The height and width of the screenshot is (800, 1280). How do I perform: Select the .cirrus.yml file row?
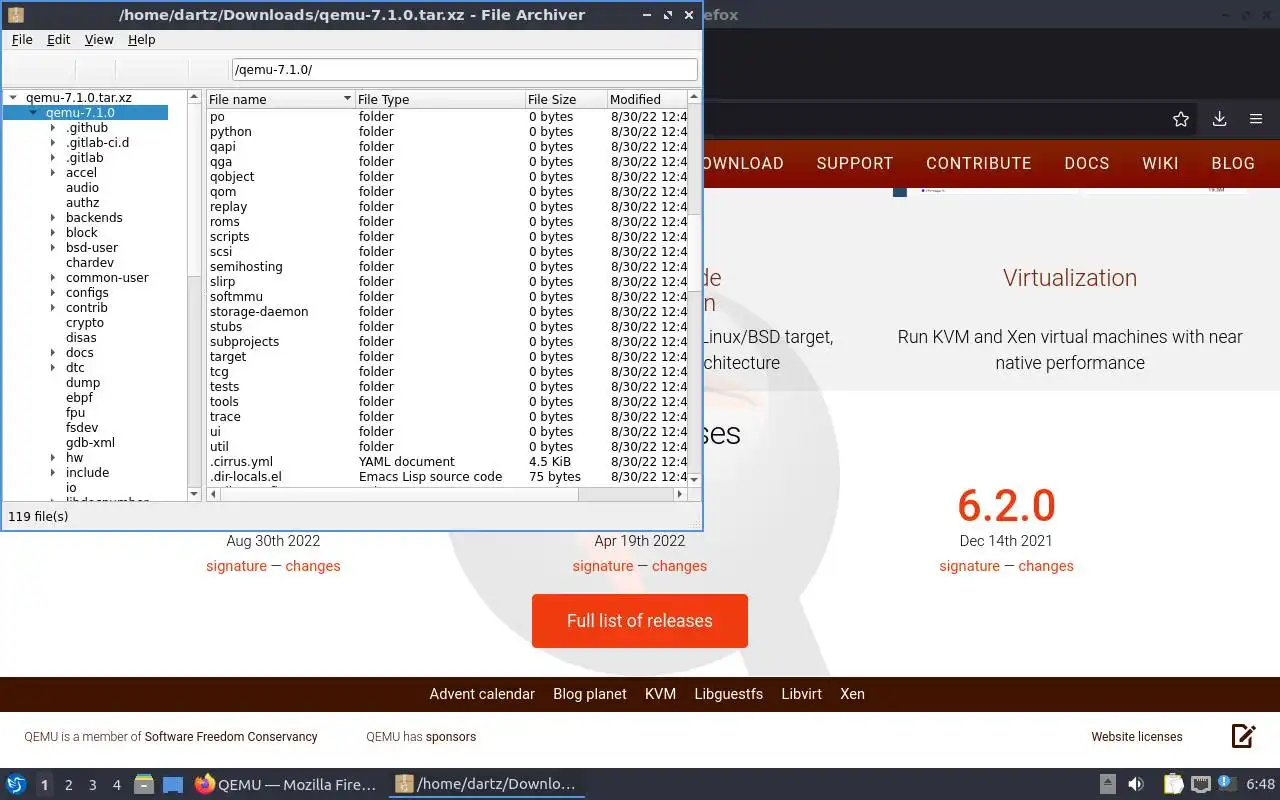tap(447, 462)
